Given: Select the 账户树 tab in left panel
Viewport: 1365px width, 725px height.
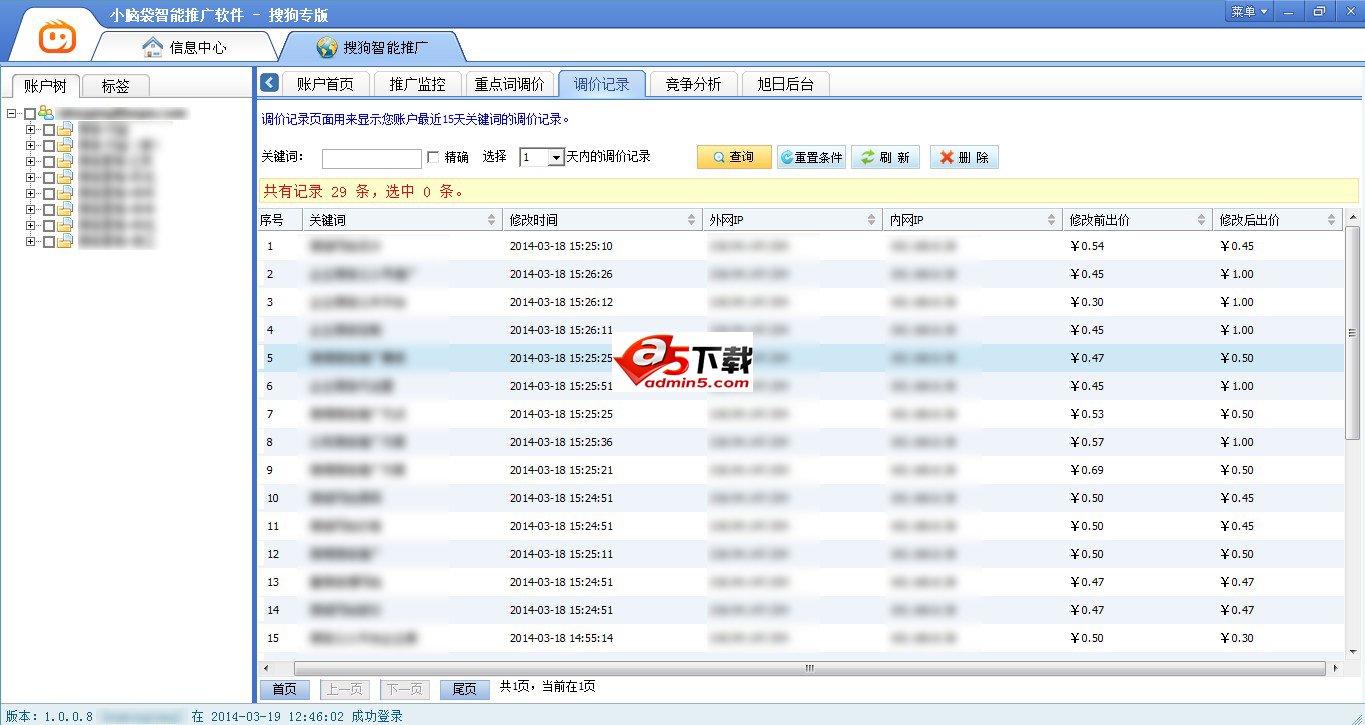Looking at the screenshot, I should click(45, 85).
